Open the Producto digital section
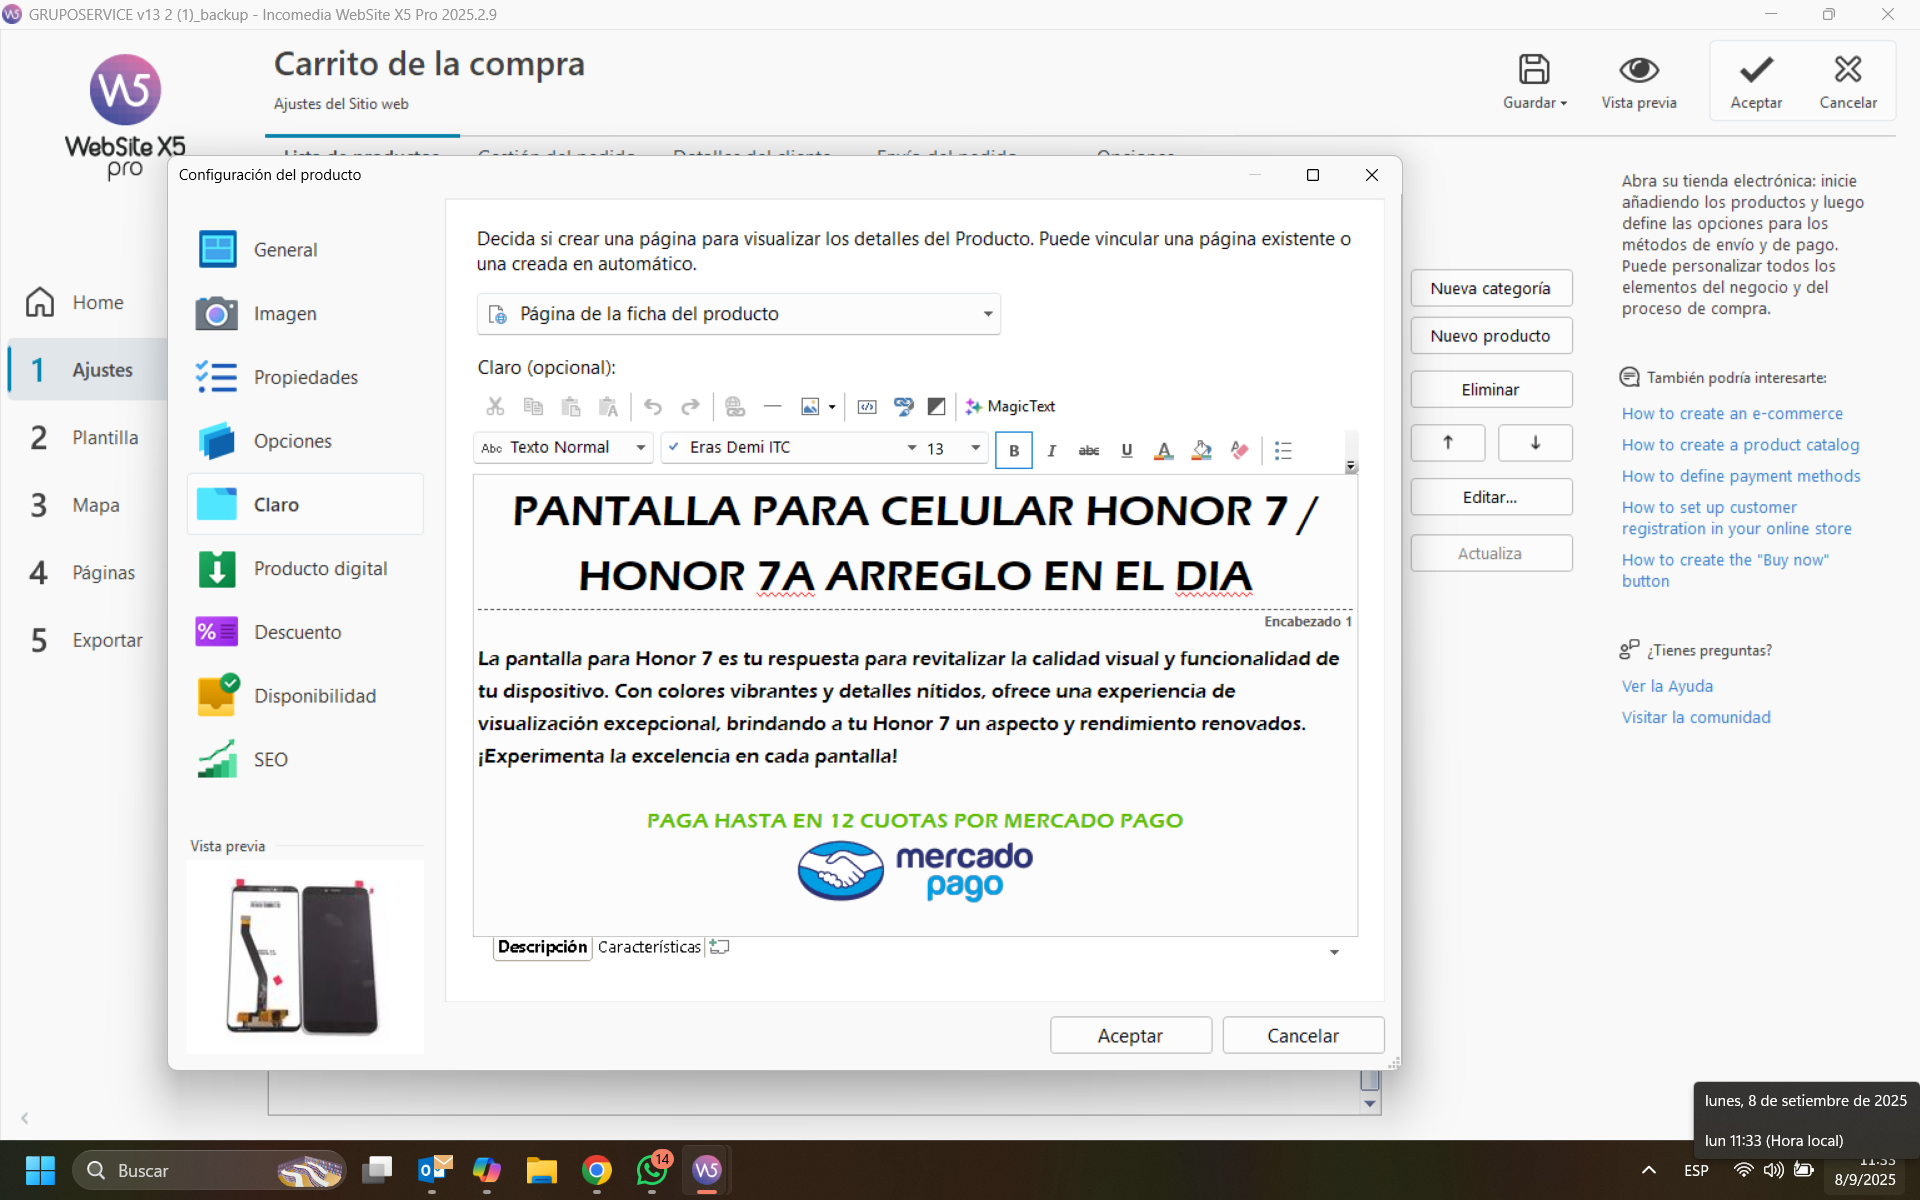 [305, 569]
